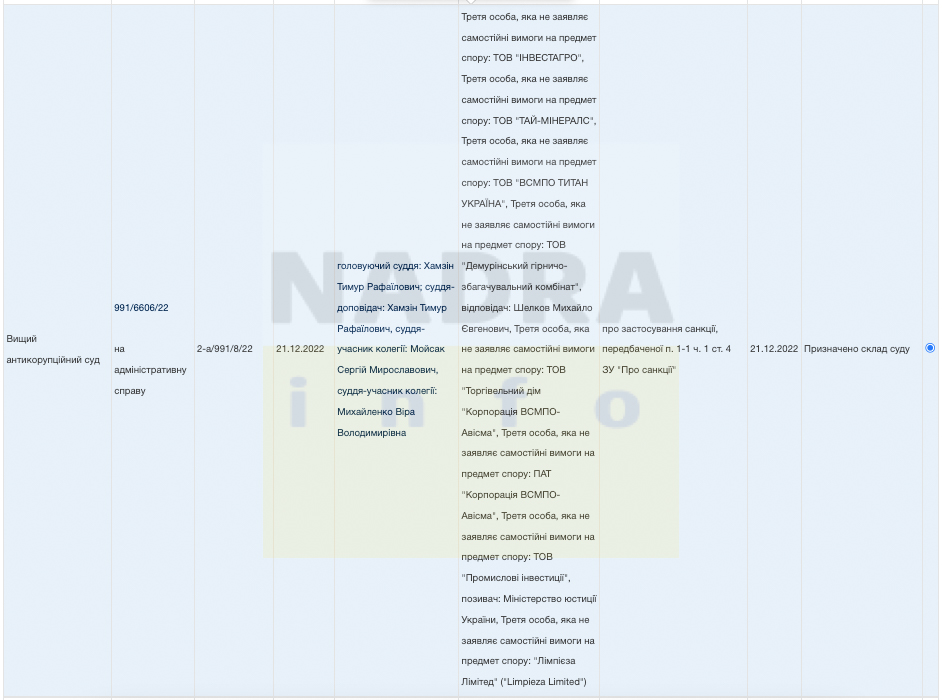Click the text 'на адміністративну справу'

(x=150, y=369)
